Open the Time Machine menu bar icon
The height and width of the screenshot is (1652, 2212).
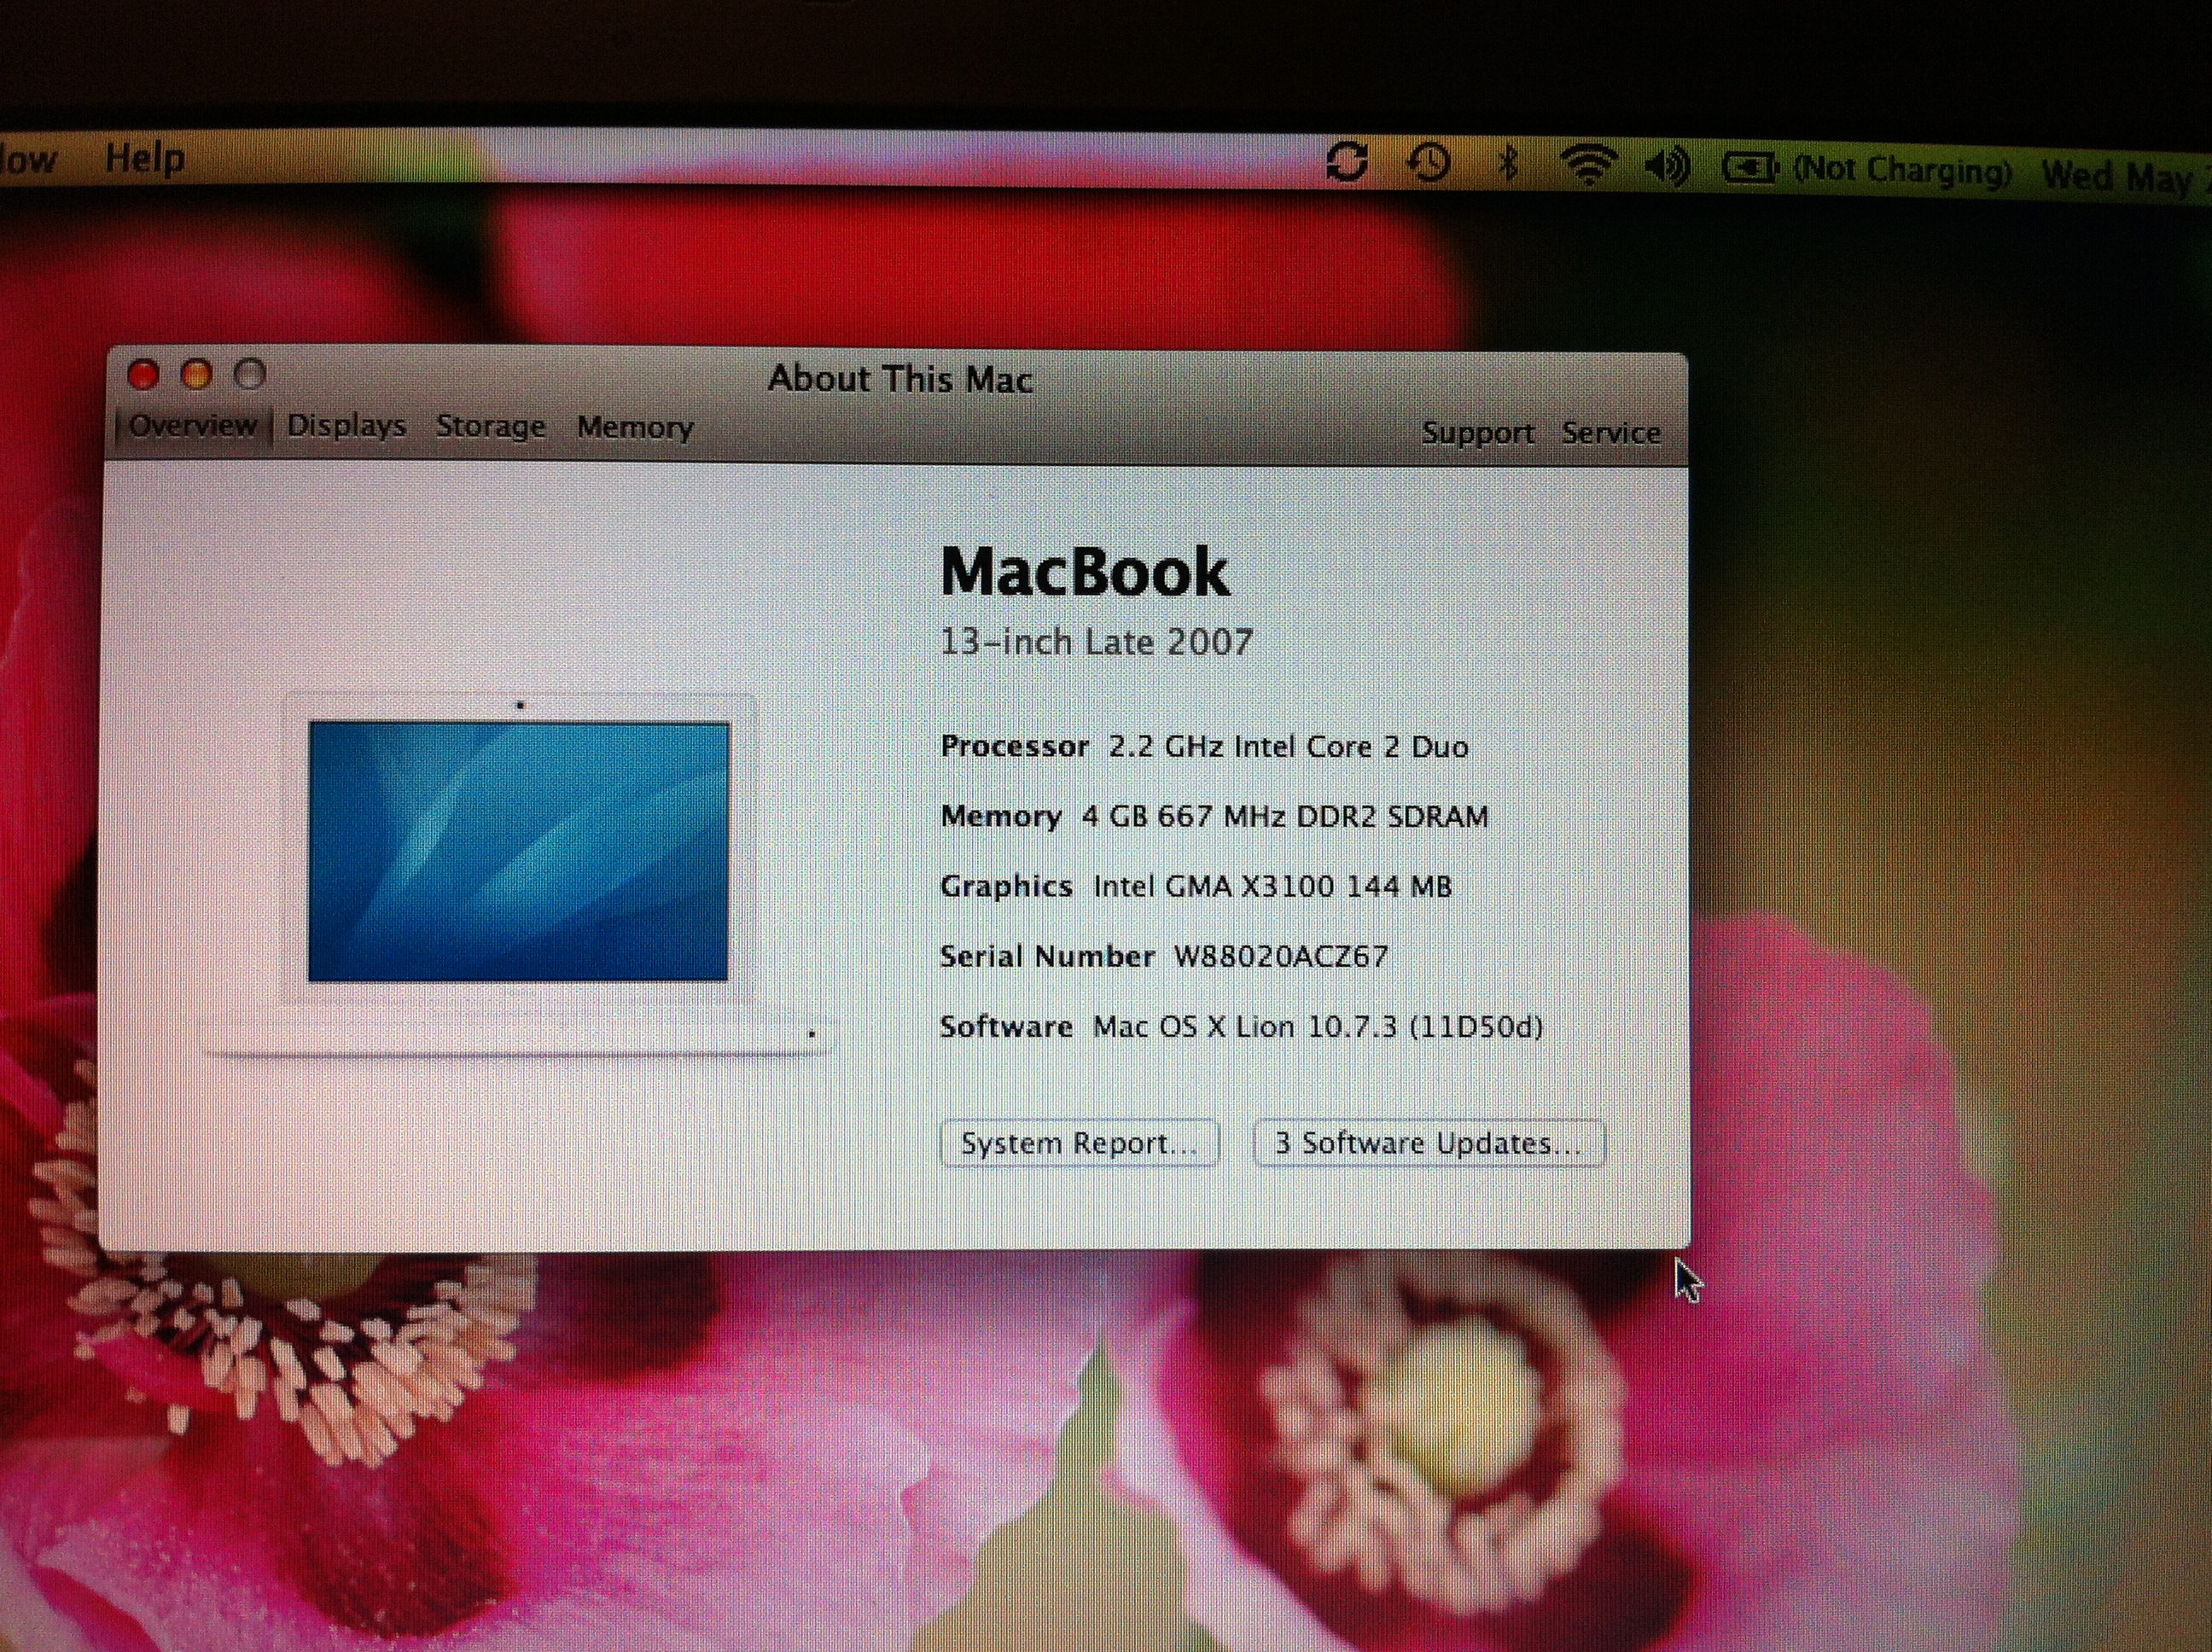[x=1429, y=162]
